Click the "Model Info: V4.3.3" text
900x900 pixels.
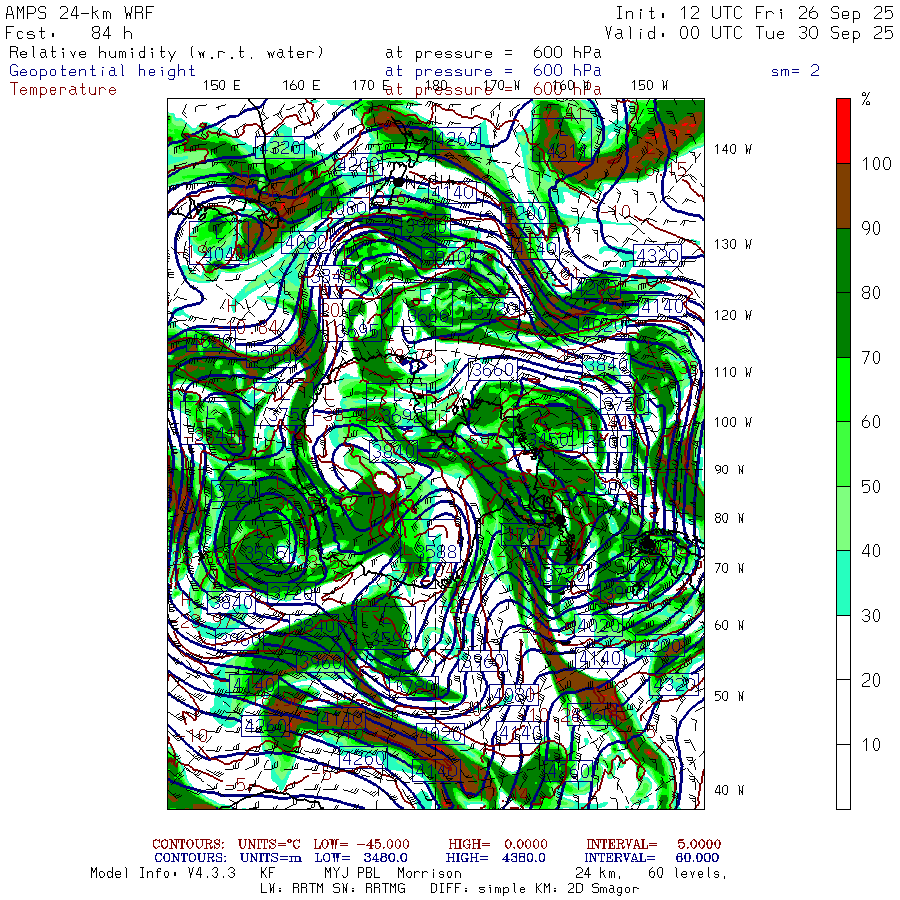tap(163, 873)
